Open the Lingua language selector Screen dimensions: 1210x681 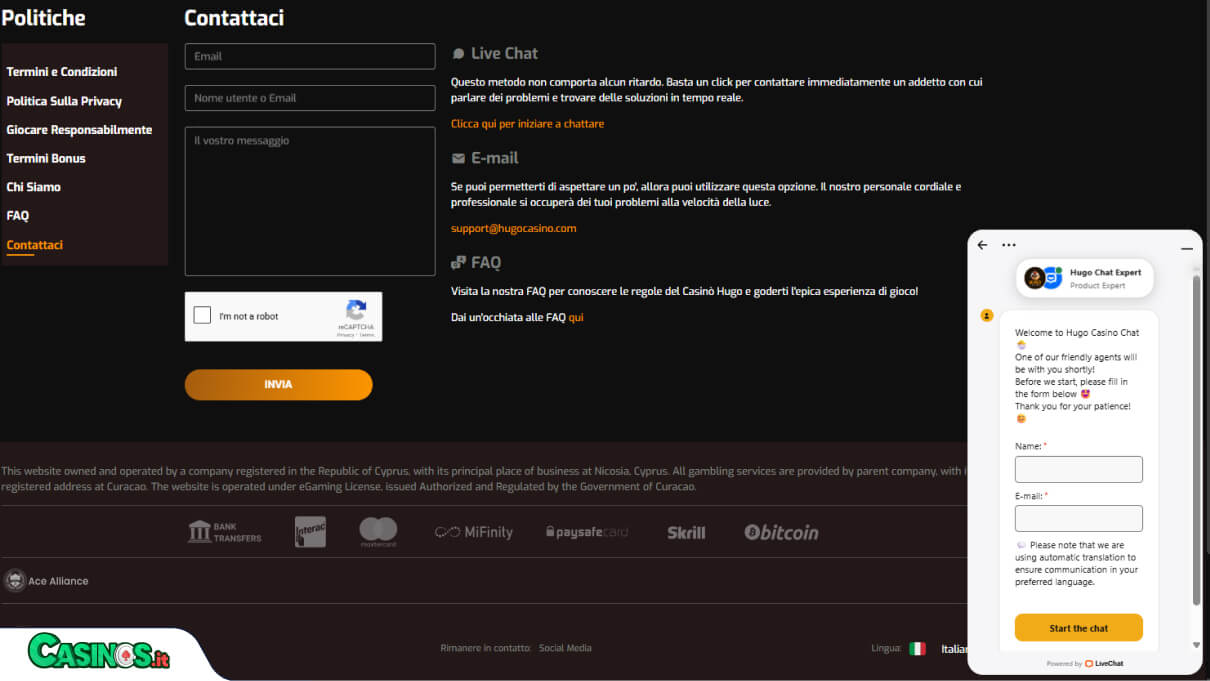point(937,648)
